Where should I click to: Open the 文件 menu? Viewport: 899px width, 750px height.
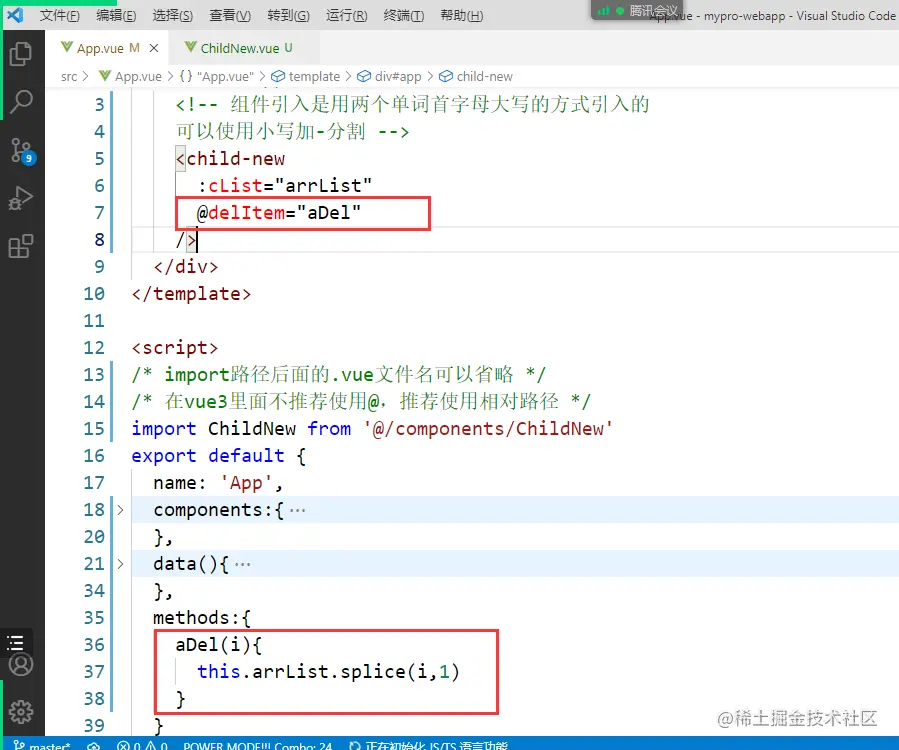[59, 15]
